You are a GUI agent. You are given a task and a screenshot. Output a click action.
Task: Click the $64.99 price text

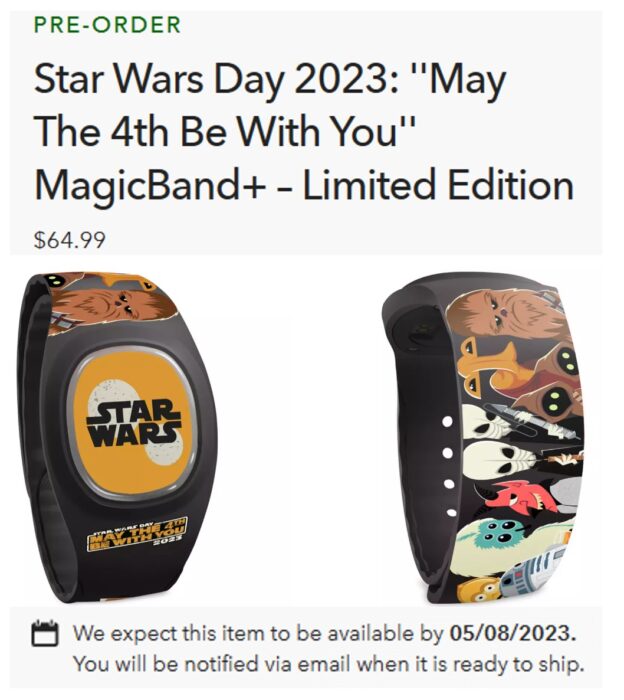70,240
